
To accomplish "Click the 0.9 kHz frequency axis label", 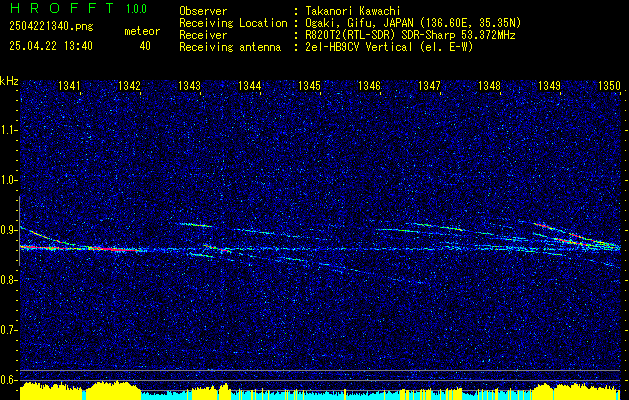I will (8, 230).
